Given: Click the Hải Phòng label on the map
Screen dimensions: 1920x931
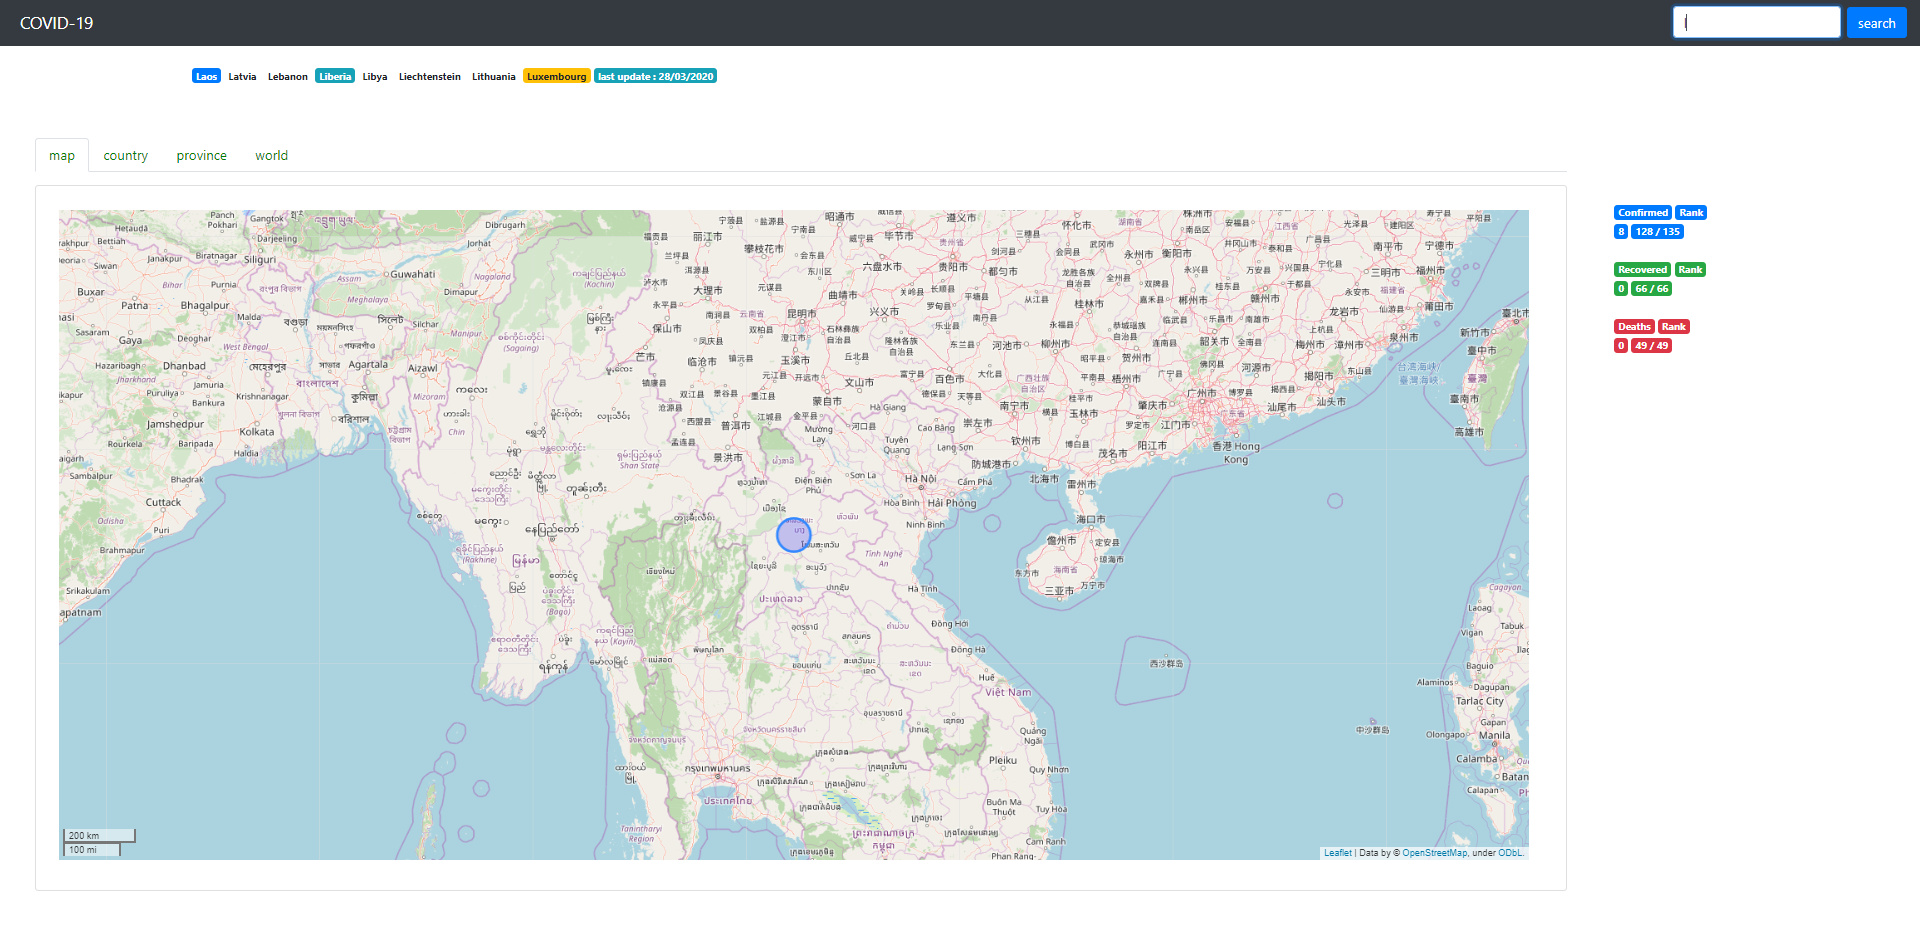Looking at the screenshot, I should 952,503.
